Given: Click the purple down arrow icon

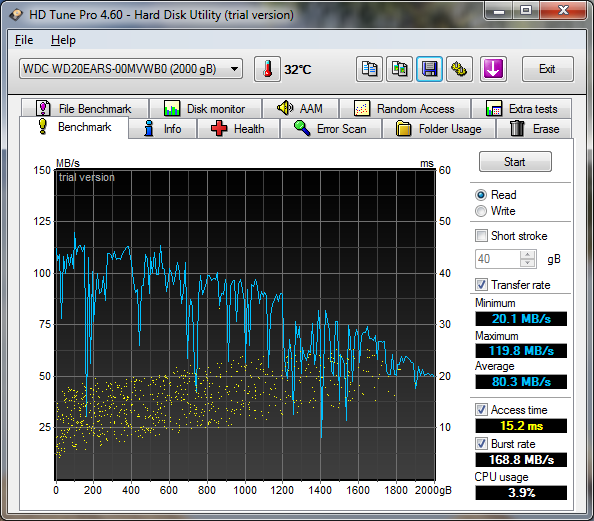Looking at the screenshot, I should click(x=493, y=69).
